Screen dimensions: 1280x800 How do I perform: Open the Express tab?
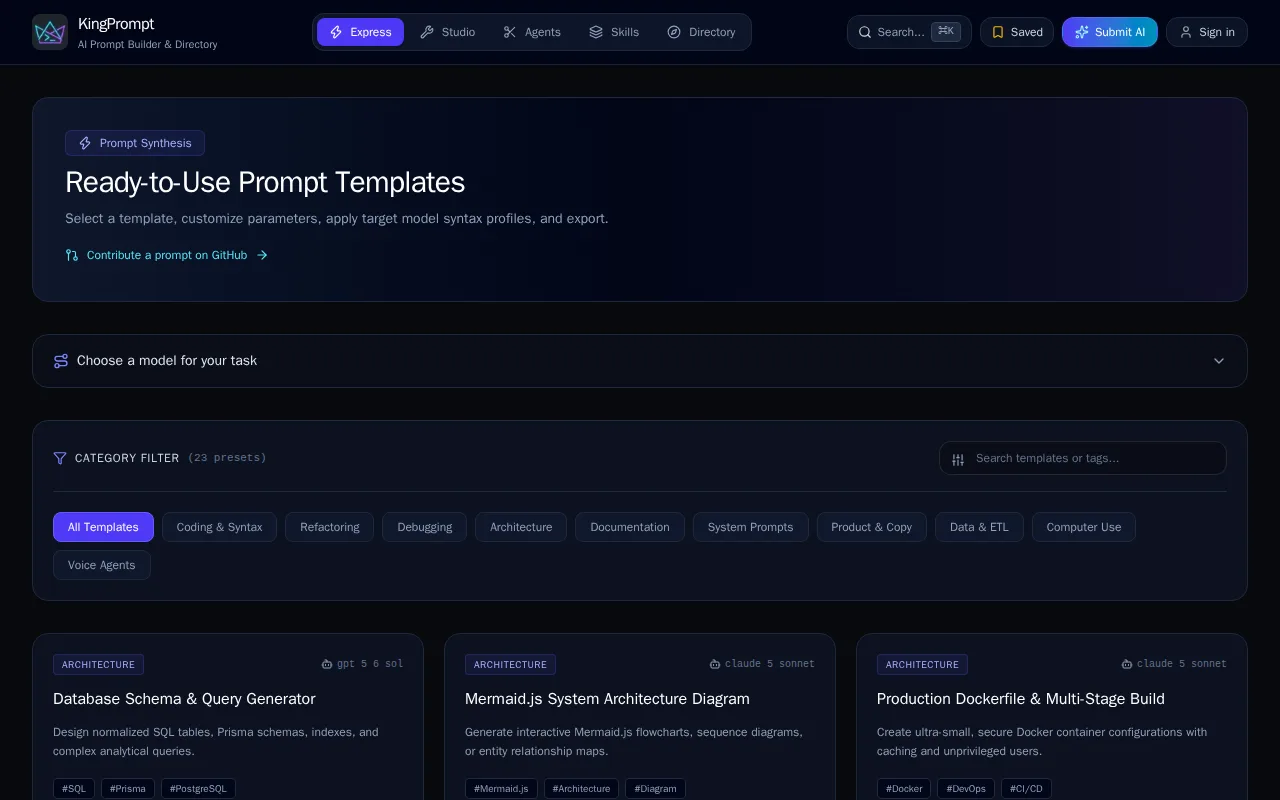360,32
